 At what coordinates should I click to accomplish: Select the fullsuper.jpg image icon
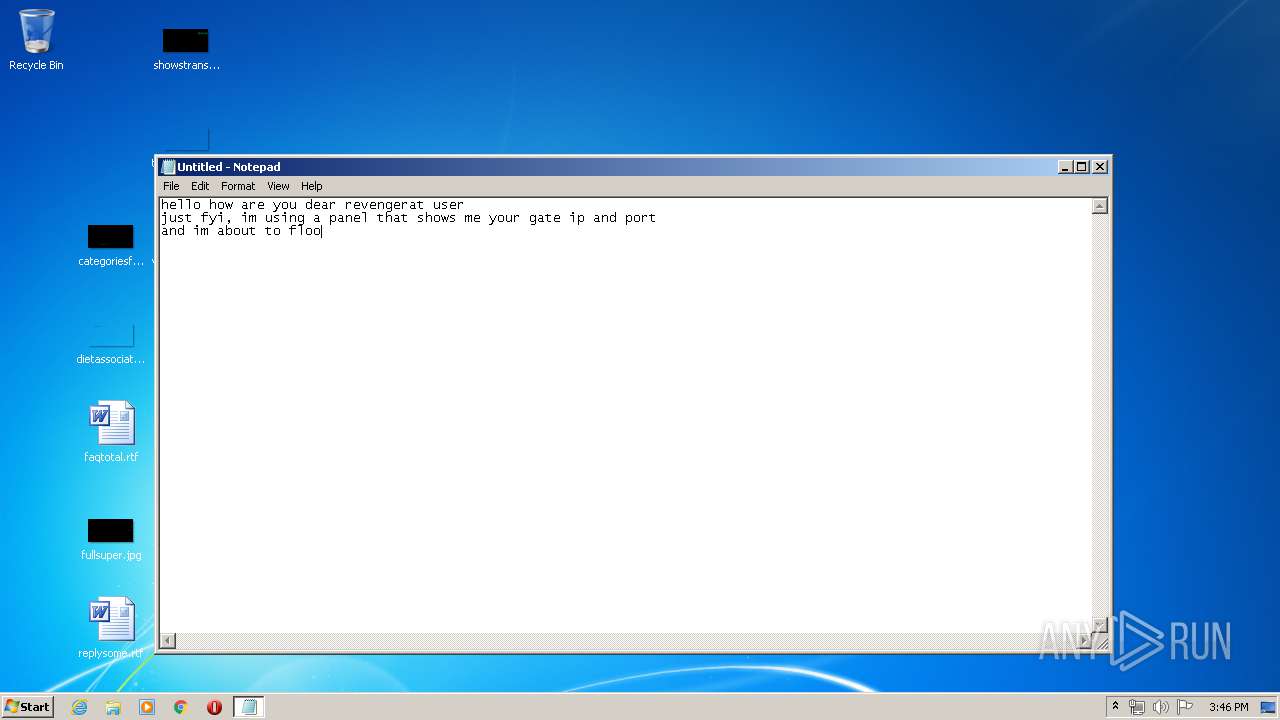click(x=111, y=539)
